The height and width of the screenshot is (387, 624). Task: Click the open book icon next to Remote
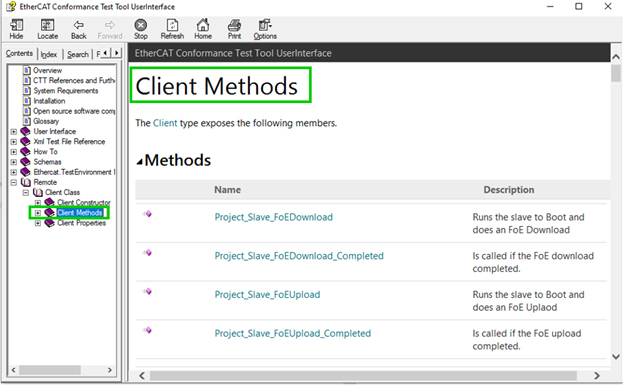coord(25,182)
